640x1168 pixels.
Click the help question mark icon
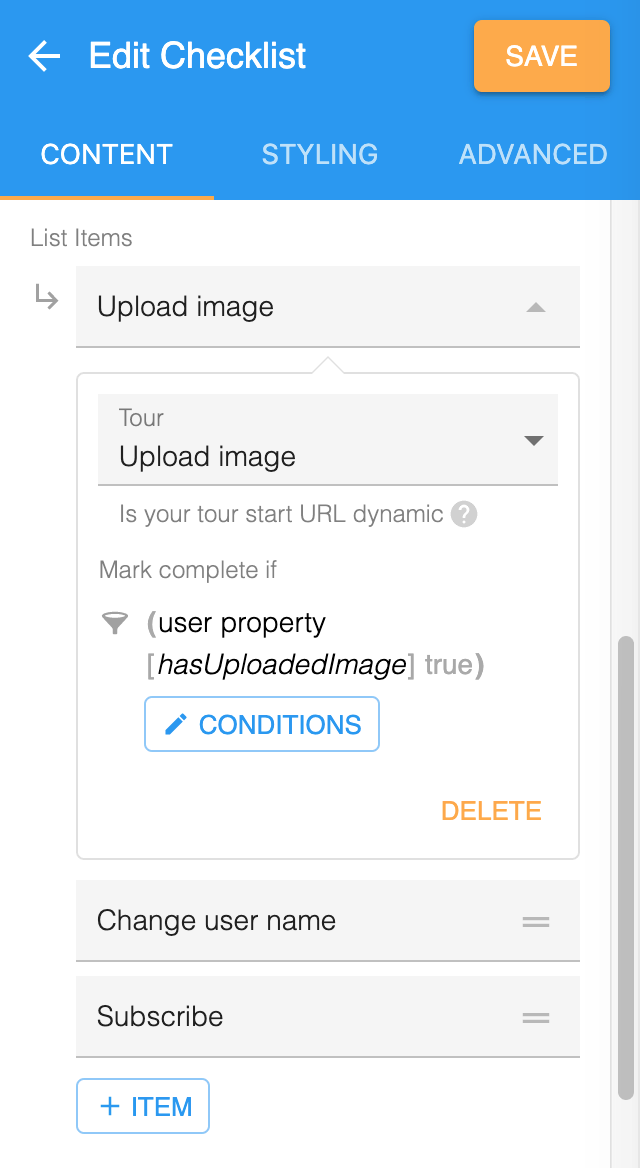point(464,514)
